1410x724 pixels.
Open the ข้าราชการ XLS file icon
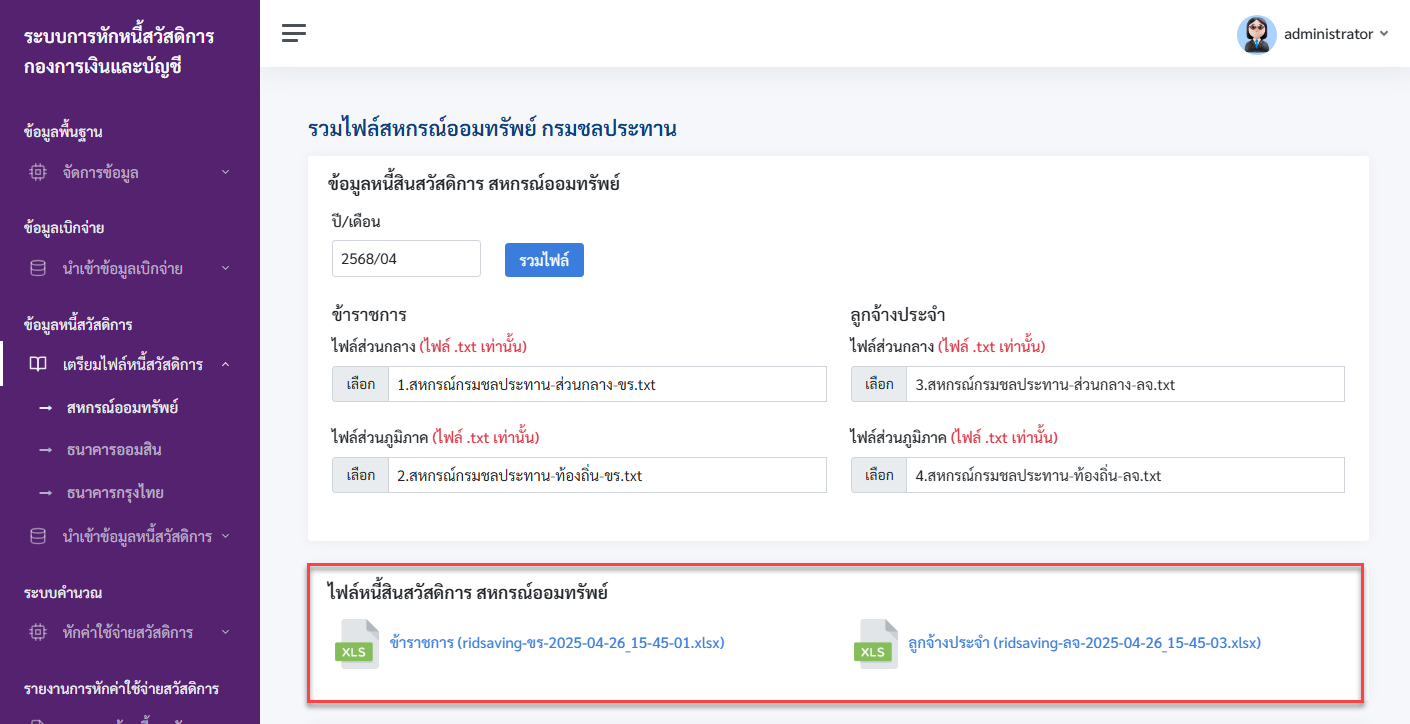click(x=356, y=643)
